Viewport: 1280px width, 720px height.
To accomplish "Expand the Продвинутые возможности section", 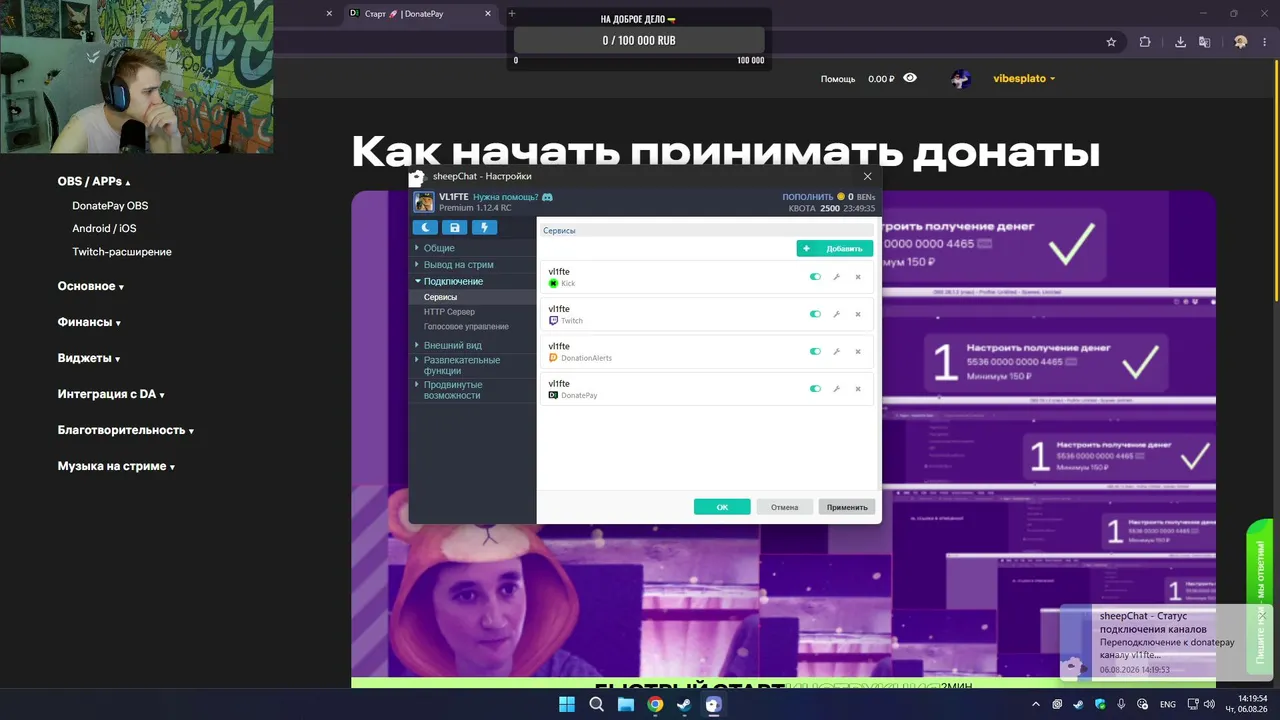I will point(452,390).
